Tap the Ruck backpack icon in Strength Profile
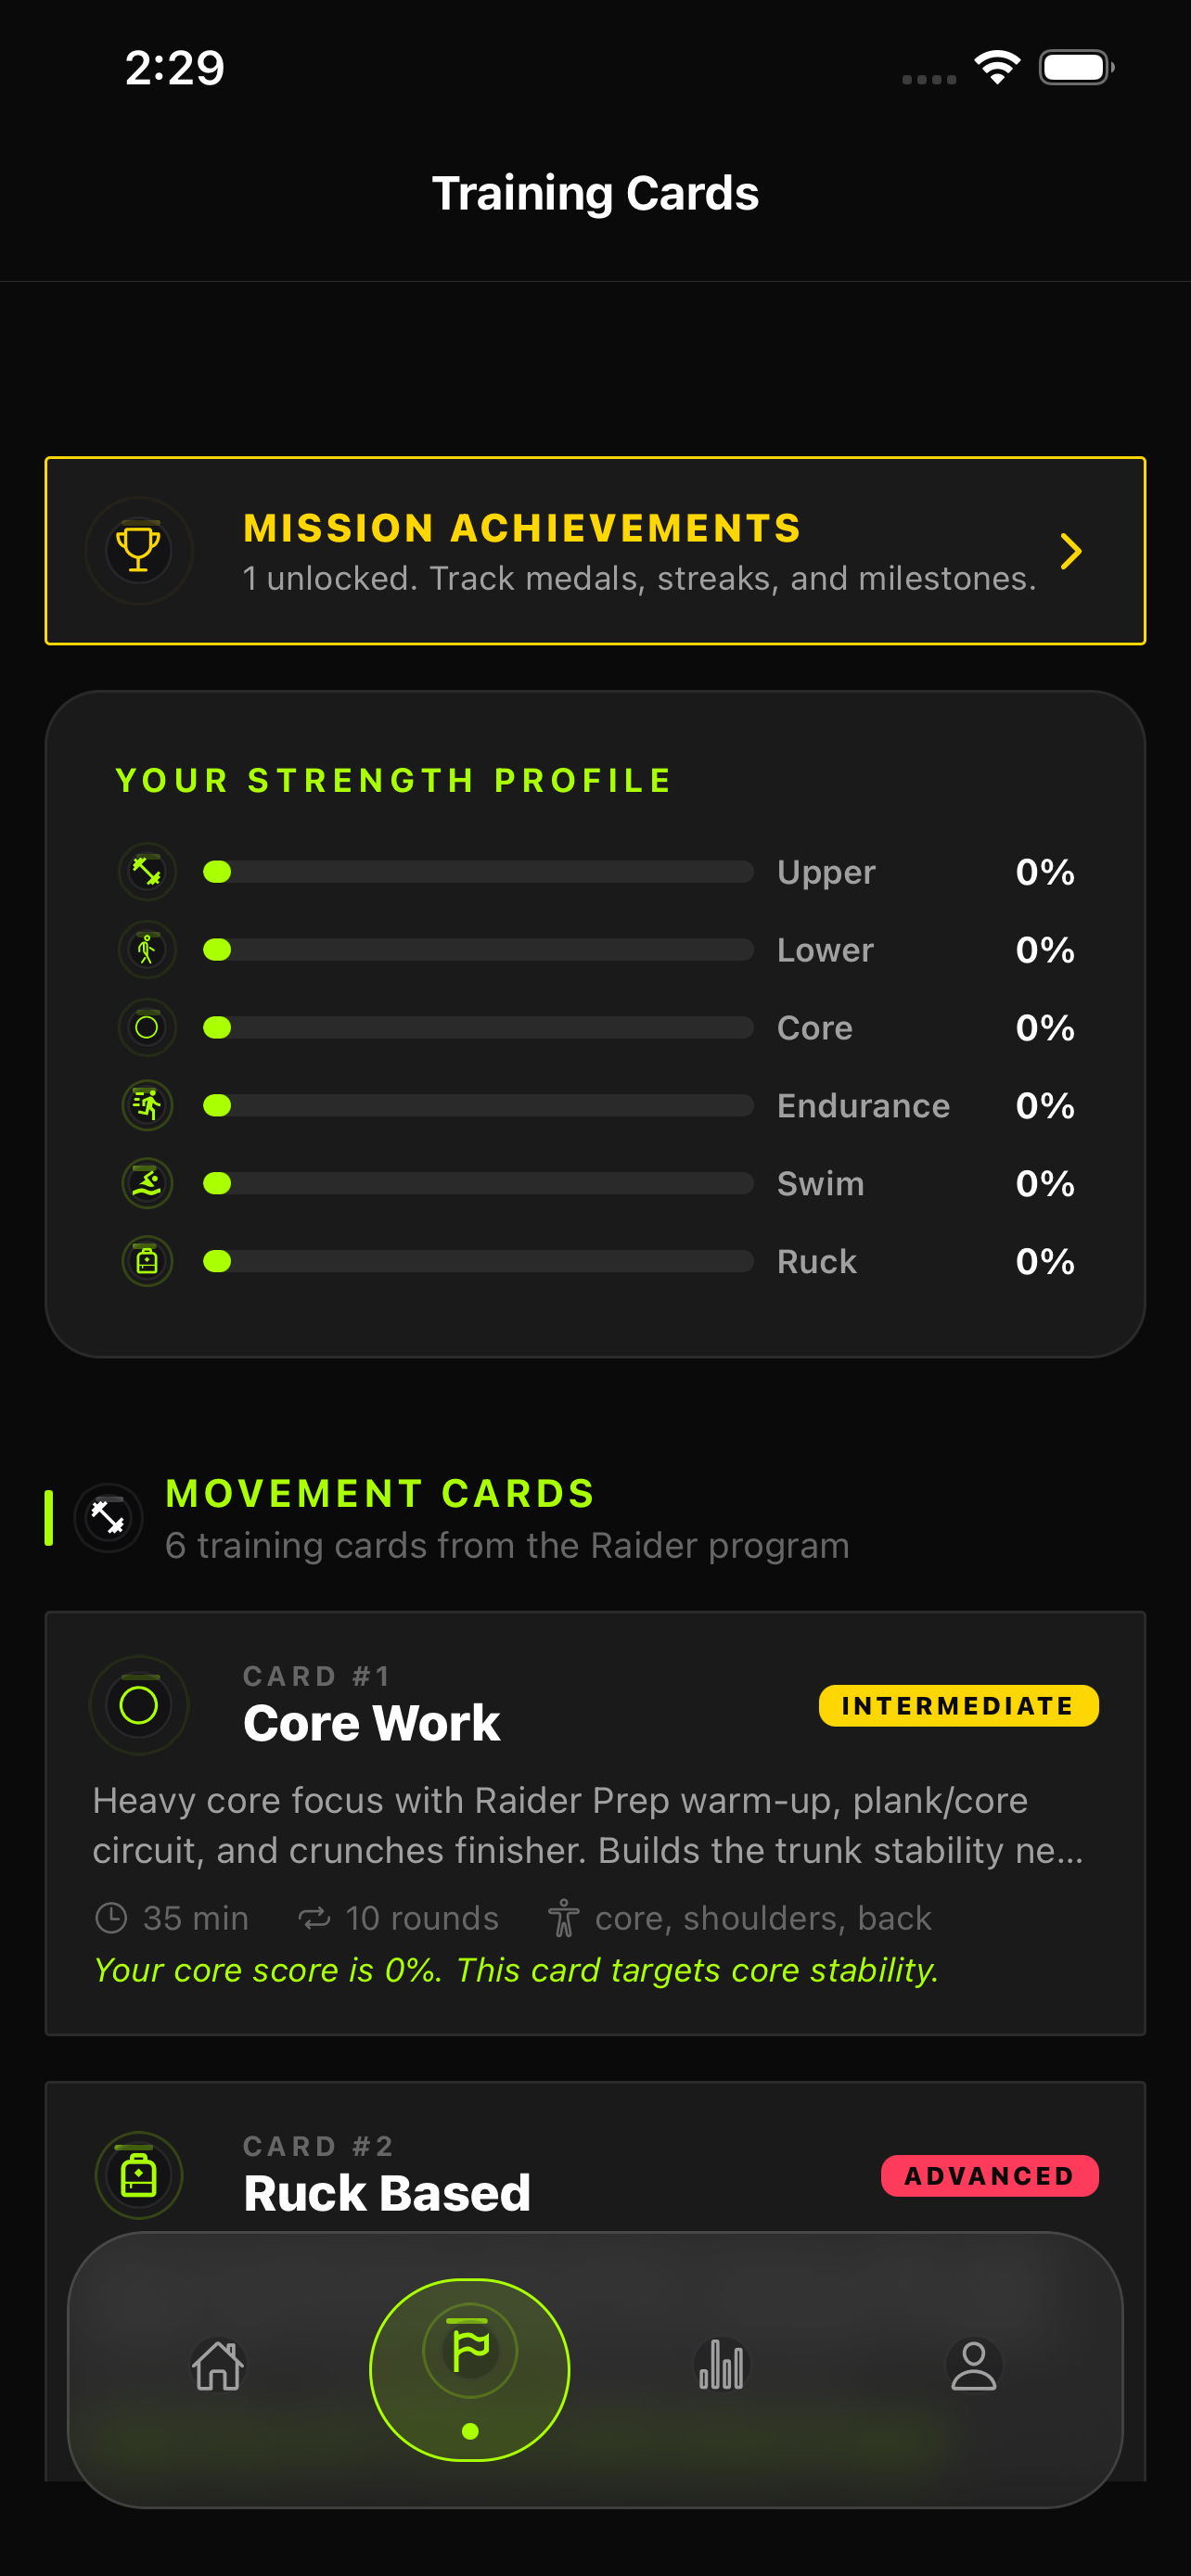Image resolution: width=1191 pixels, height=2576 pixels. (147, 1261)
